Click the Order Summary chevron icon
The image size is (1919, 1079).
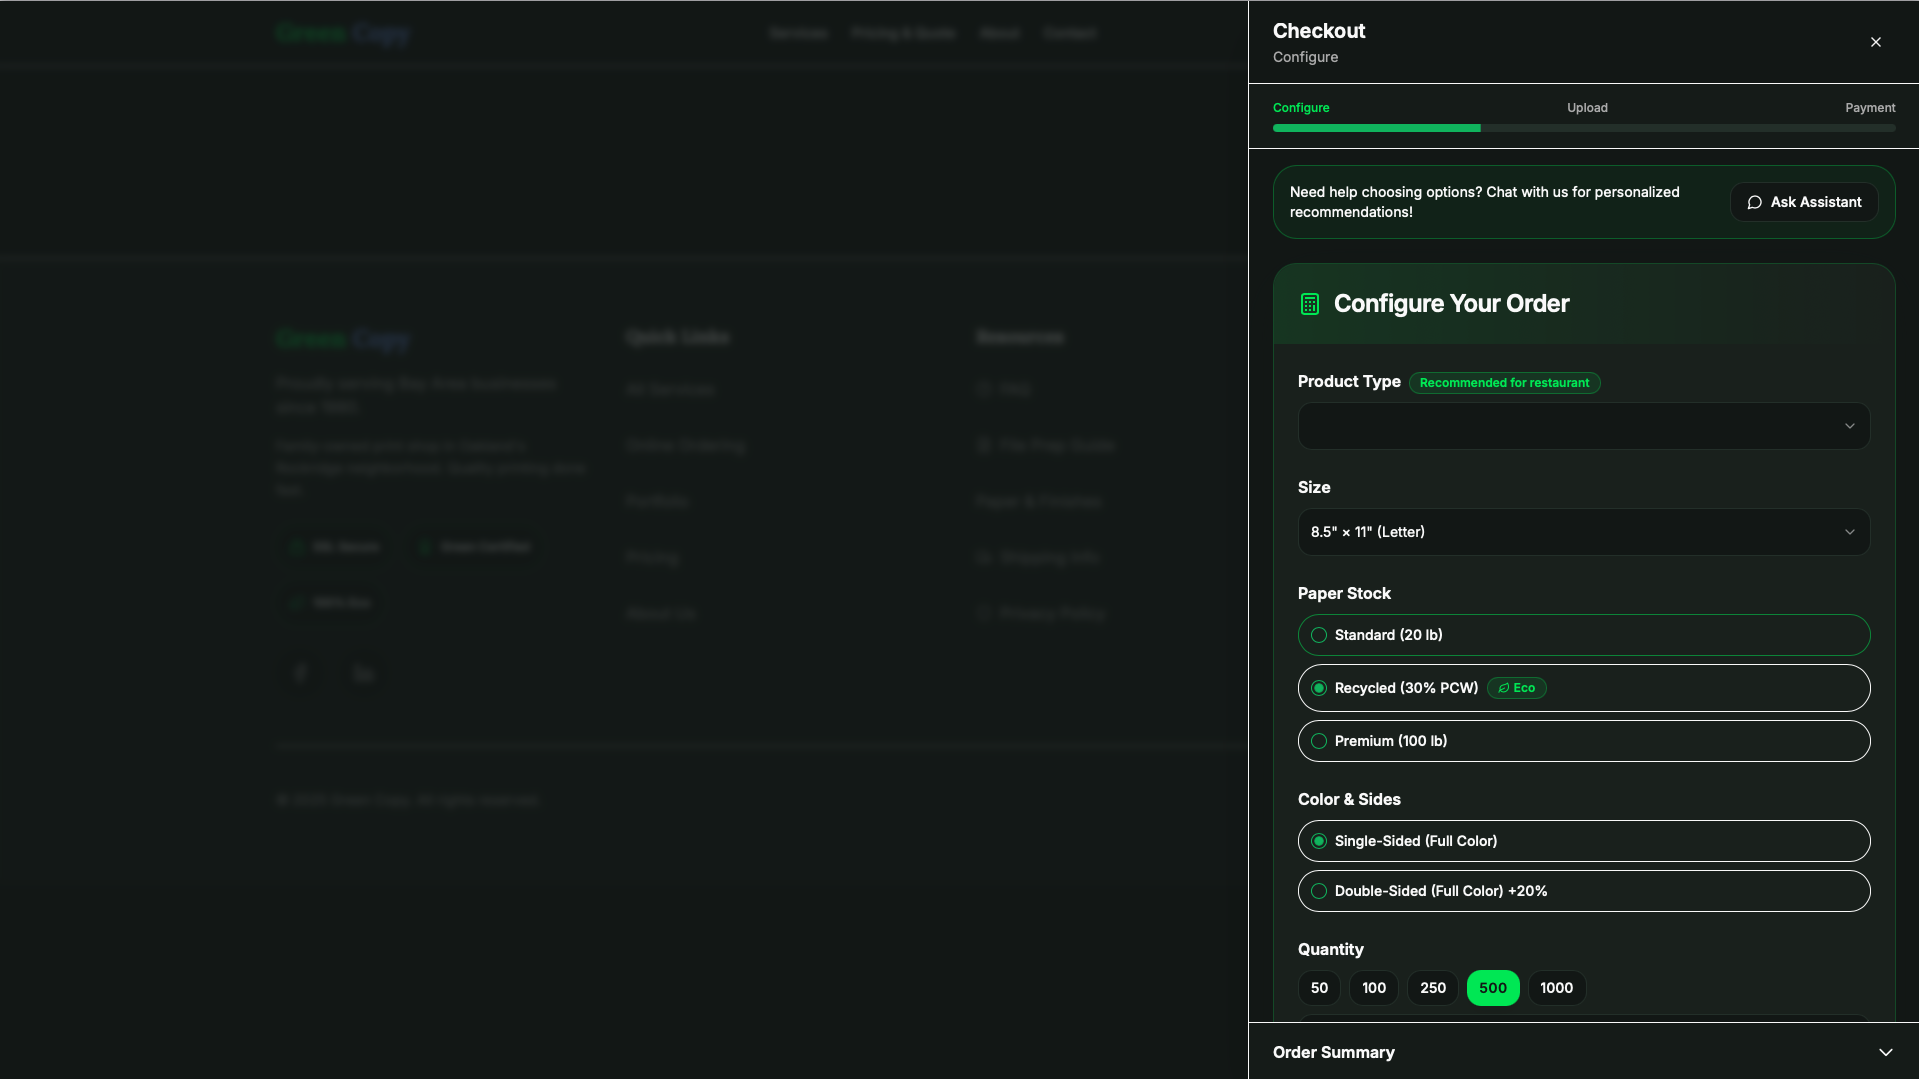coord(1885,1052)
